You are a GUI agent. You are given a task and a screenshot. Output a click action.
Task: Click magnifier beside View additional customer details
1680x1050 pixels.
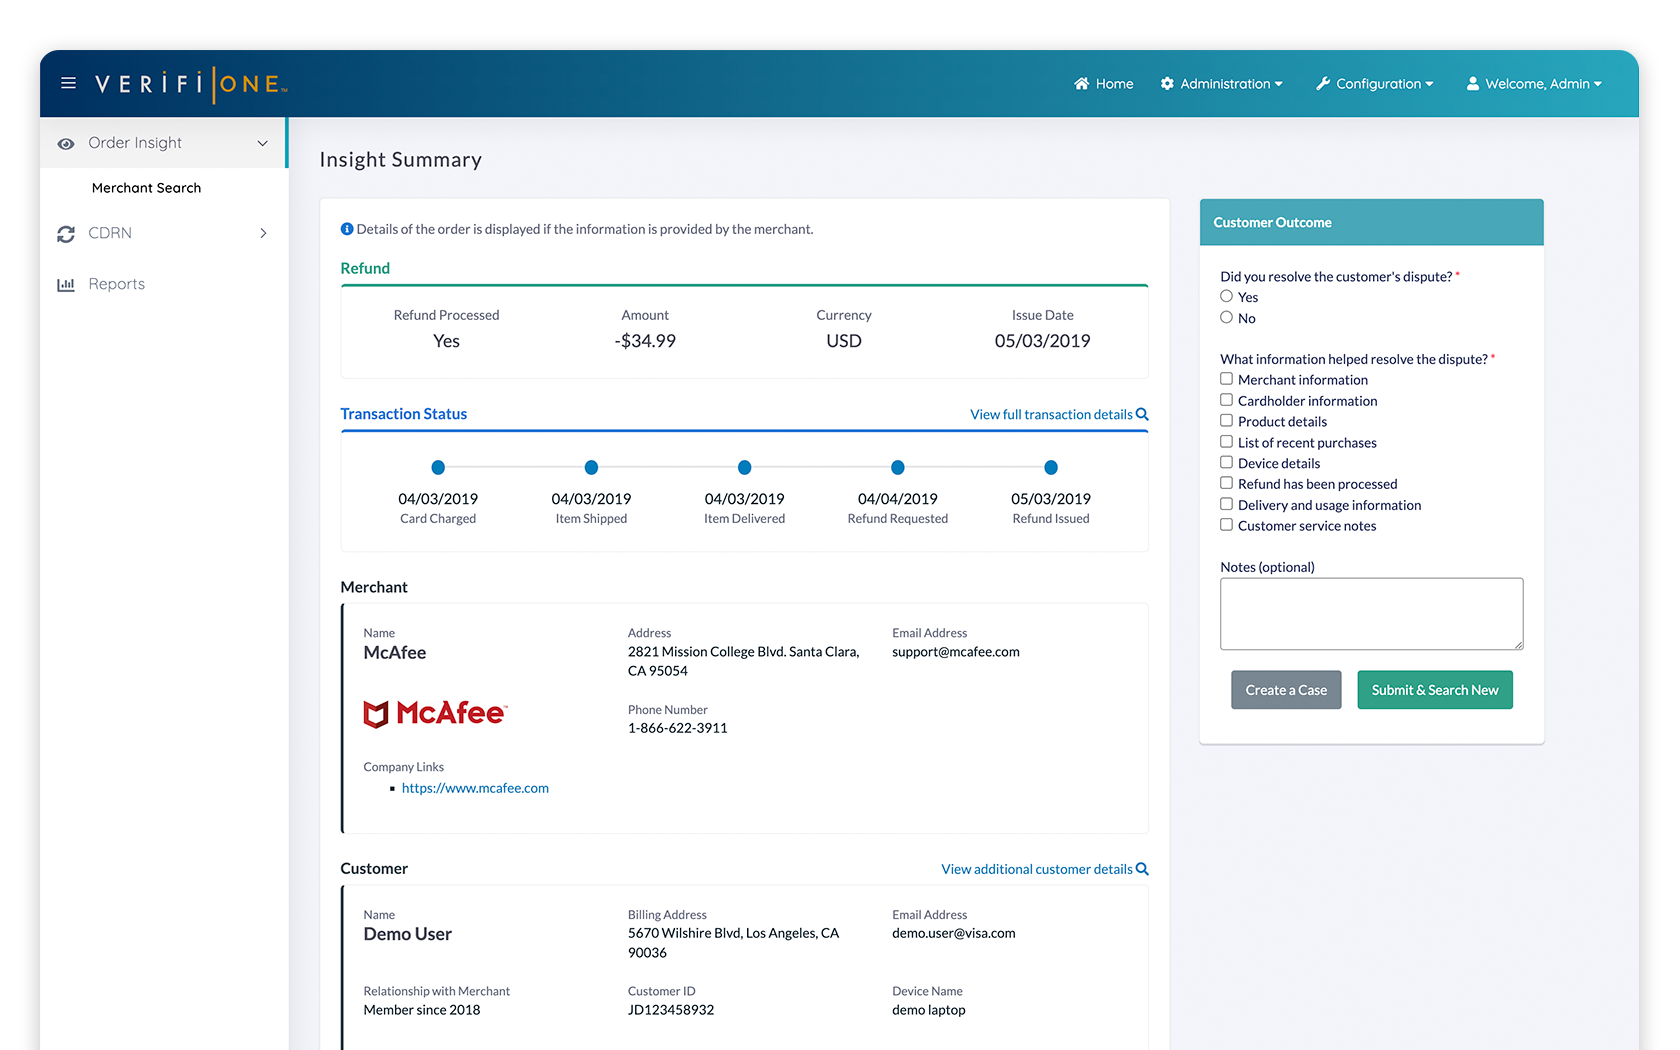point(1142,869)
